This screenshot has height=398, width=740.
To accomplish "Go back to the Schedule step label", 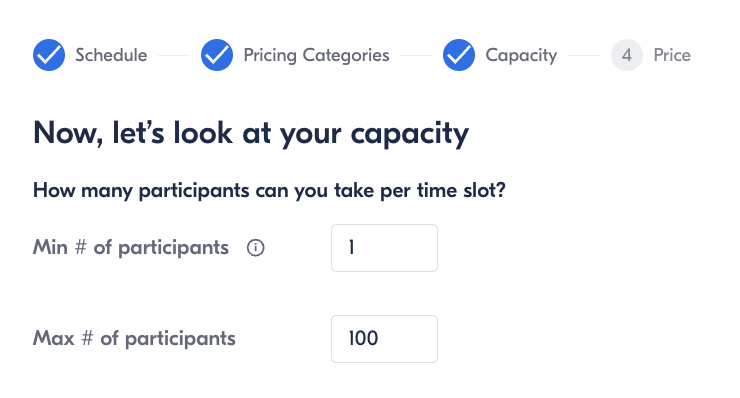I will 111,55.
